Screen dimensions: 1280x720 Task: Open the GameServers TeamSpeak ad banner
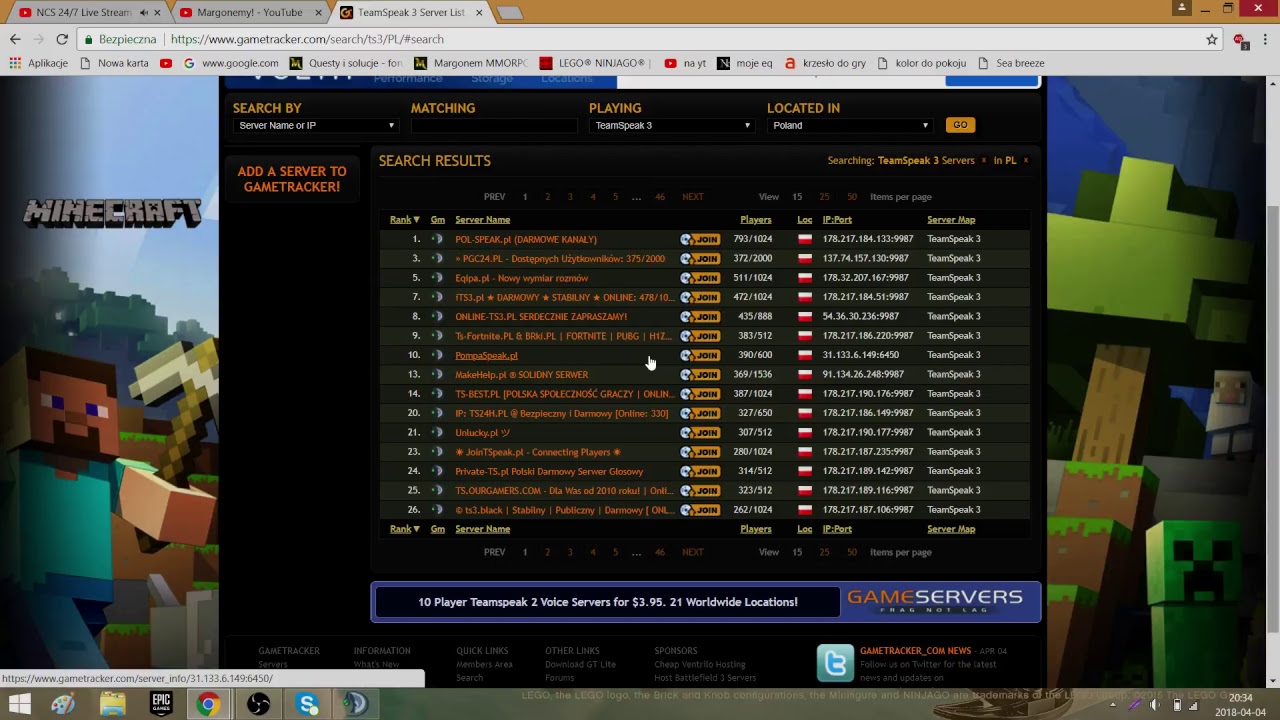click(706, 602)
